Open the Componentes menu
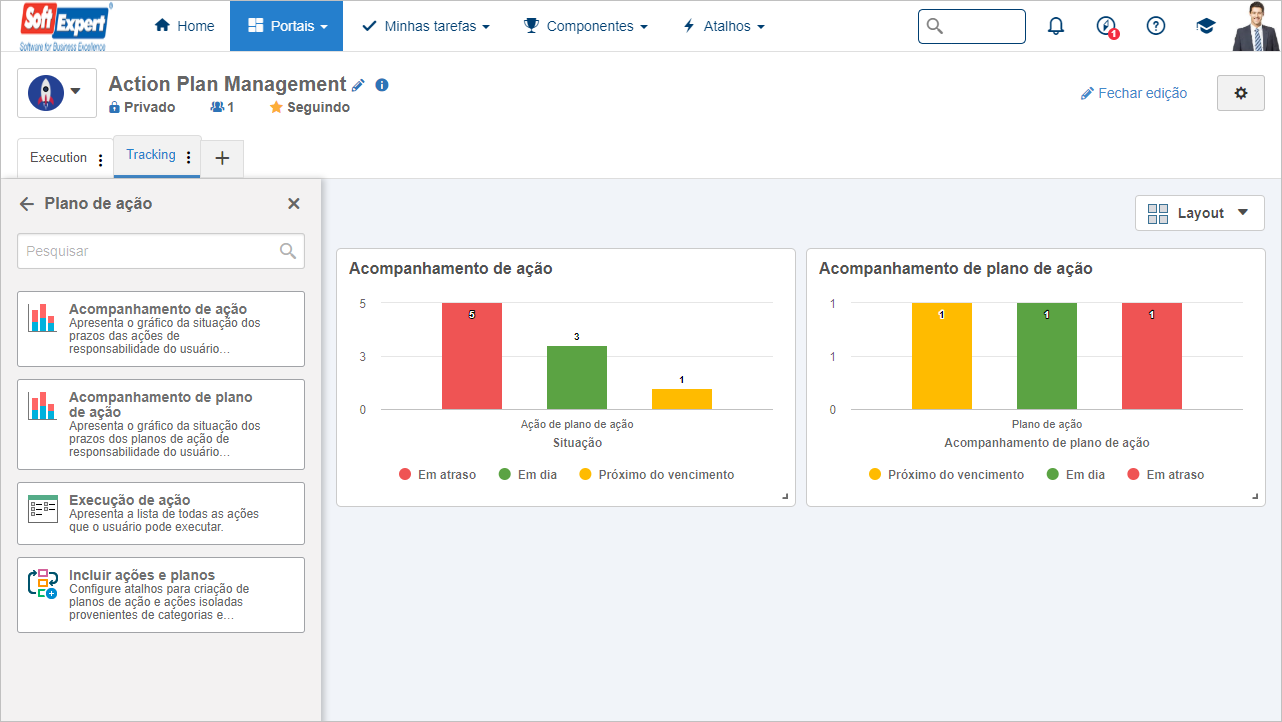 coord(586,26)
